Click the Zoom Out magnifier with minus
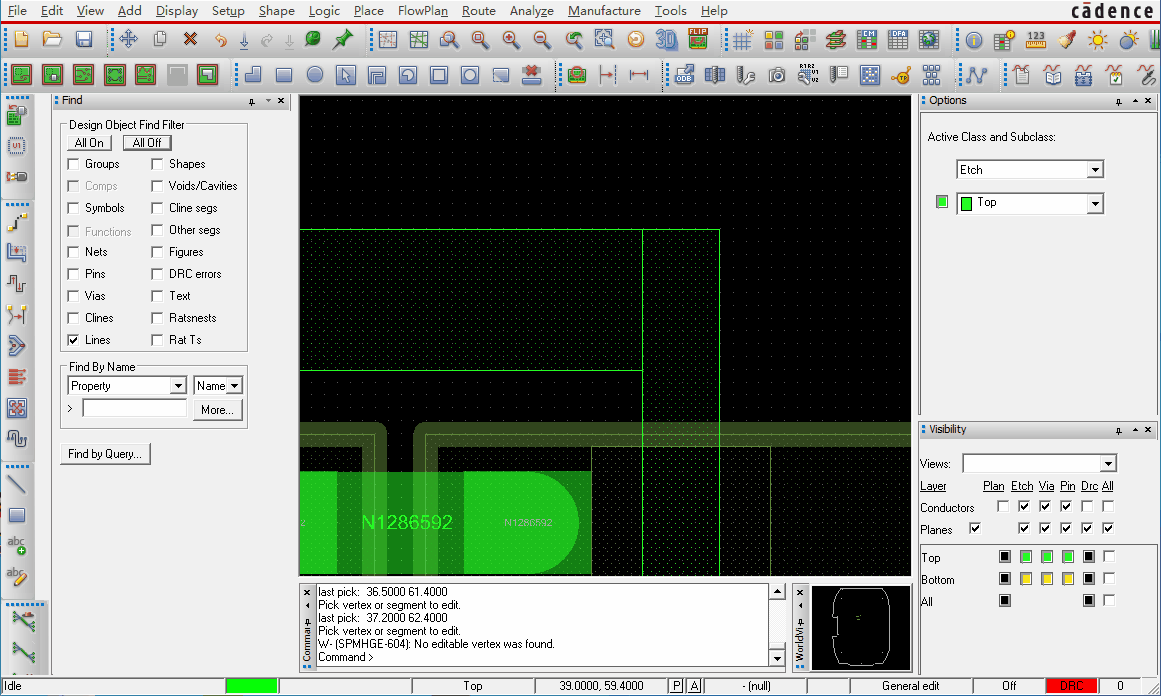This screenshot has width=1161, height=696. (541, 39)
